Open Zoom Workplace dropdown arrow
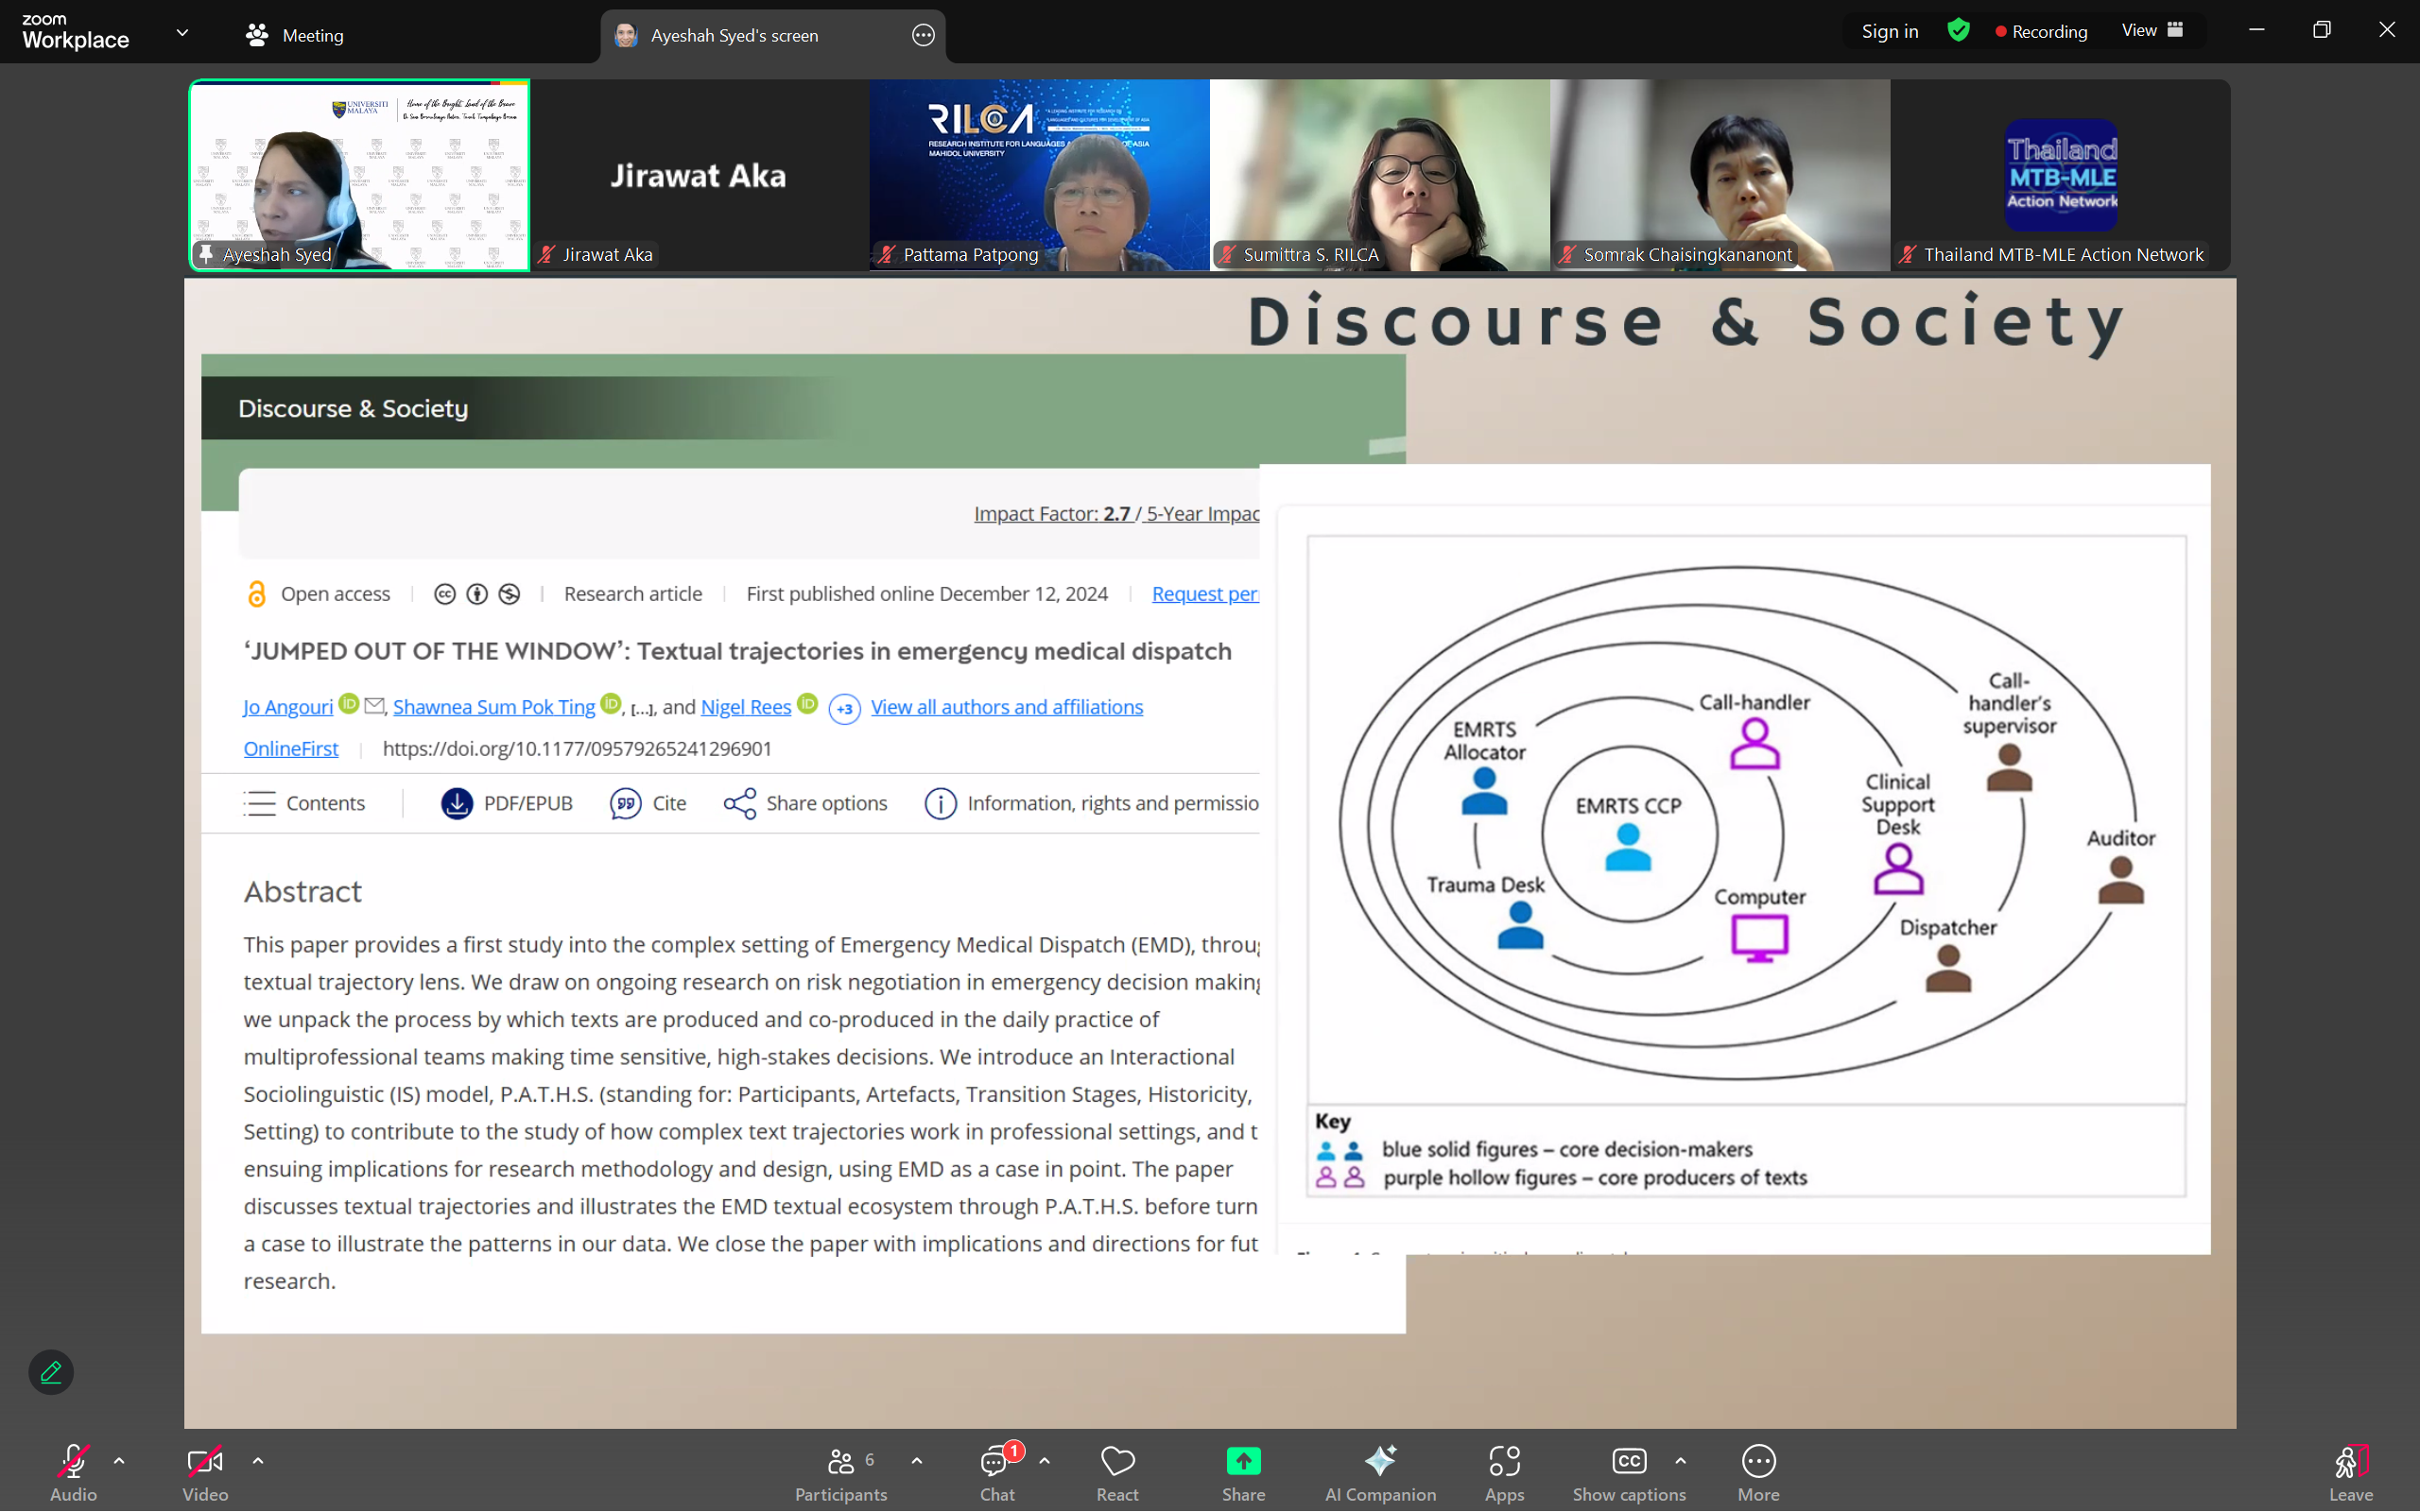Viewport: 2420px width, 1512px height. click(x=182, y=33)
